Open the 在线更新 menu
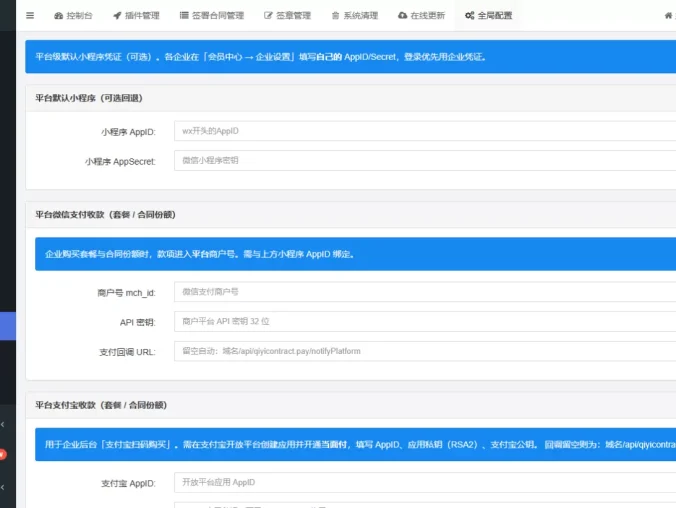Viewport: 676px width, 508px height. click(x=422, y=16)
